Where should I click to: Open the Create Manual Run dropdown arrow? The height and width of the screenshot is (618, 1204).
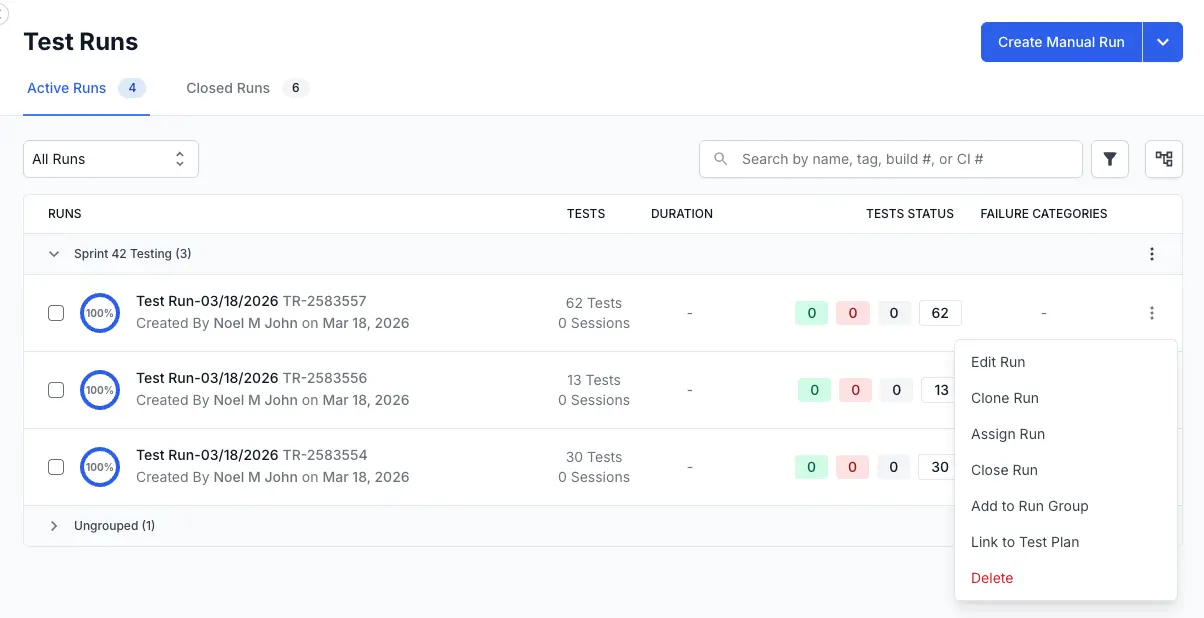[x=1162, y=42]
